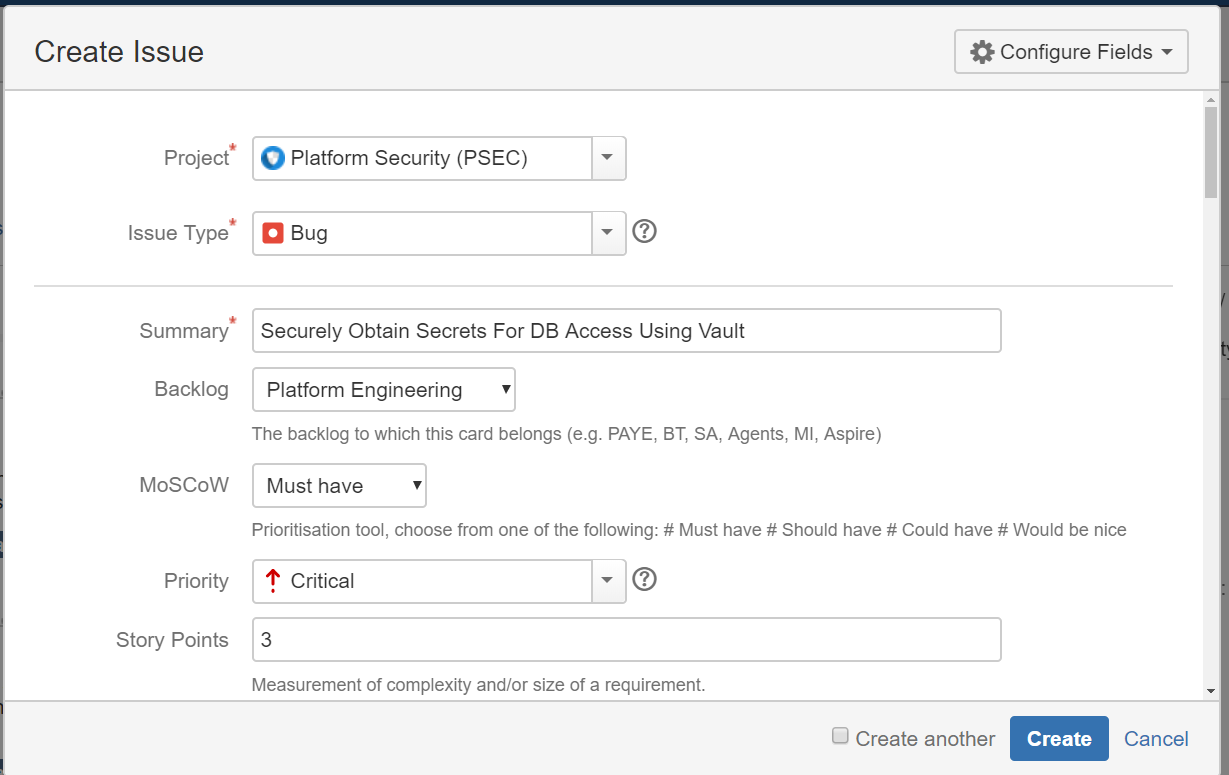Click scrollbar down arrow at bottom

click(x=1211, y=691)
